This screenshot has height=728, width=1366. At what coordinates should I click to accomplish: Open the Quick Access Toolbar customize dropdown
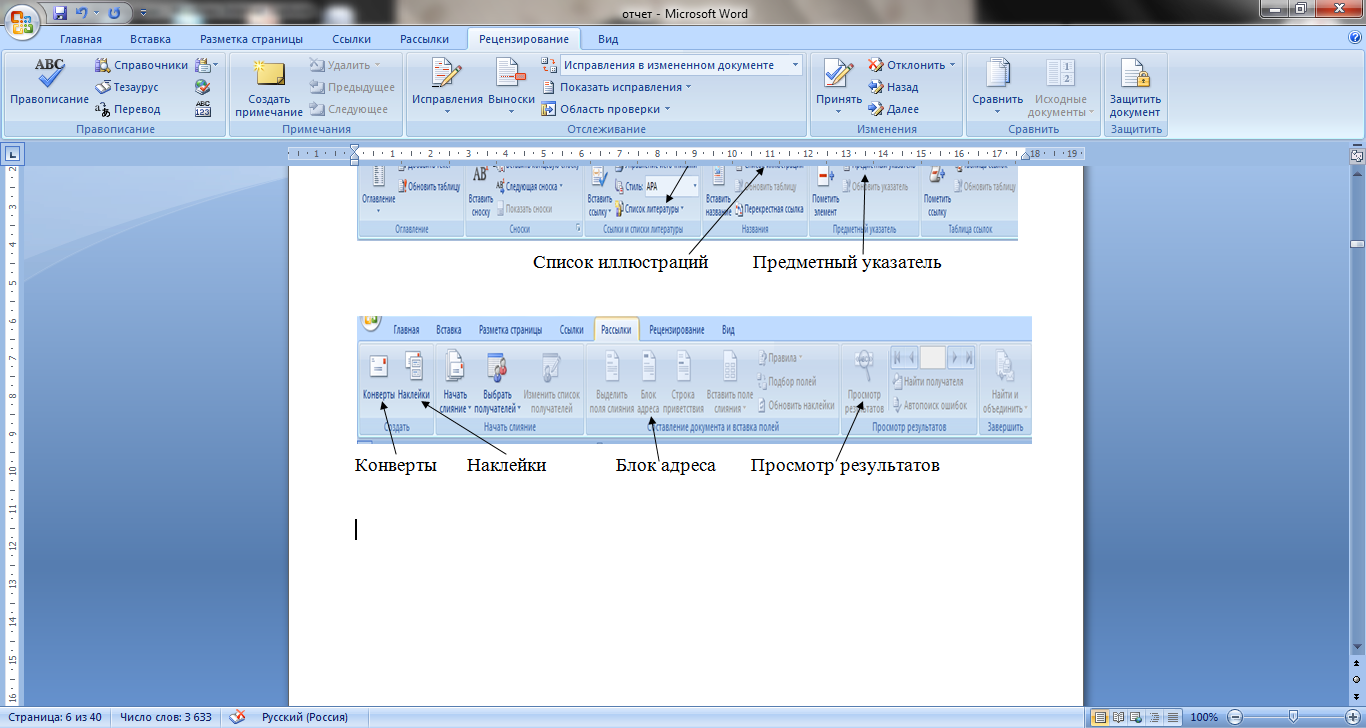(x=141, y=13)
